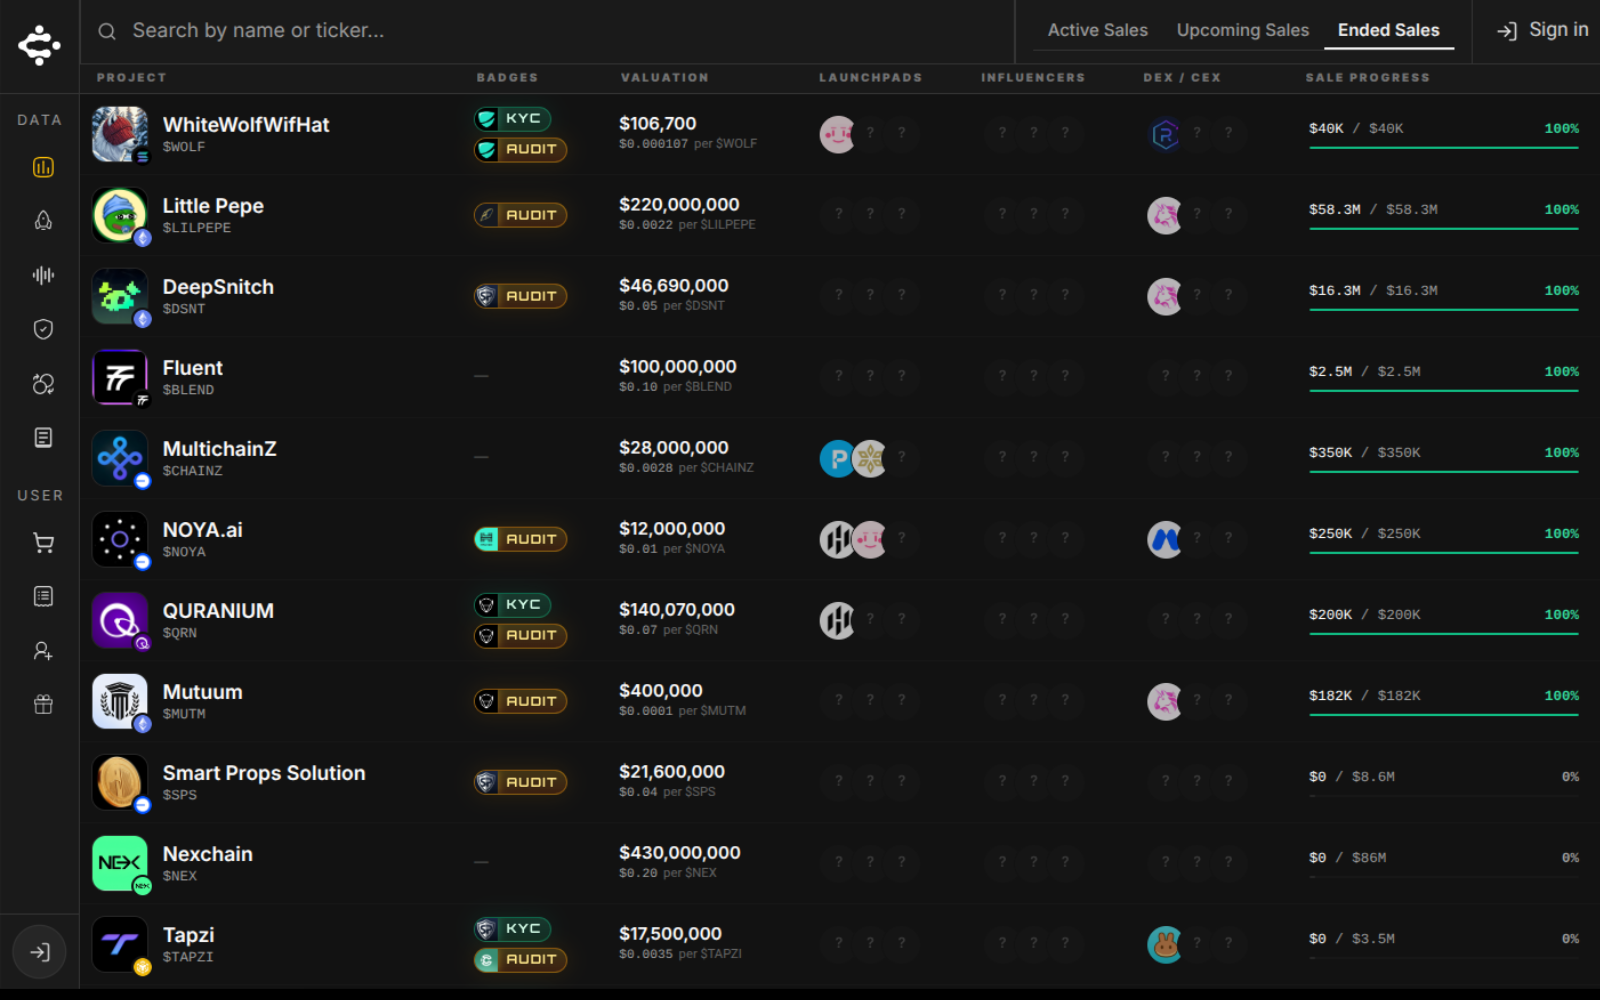Click the Smart Props Solution coin logo

coord(120,782)
